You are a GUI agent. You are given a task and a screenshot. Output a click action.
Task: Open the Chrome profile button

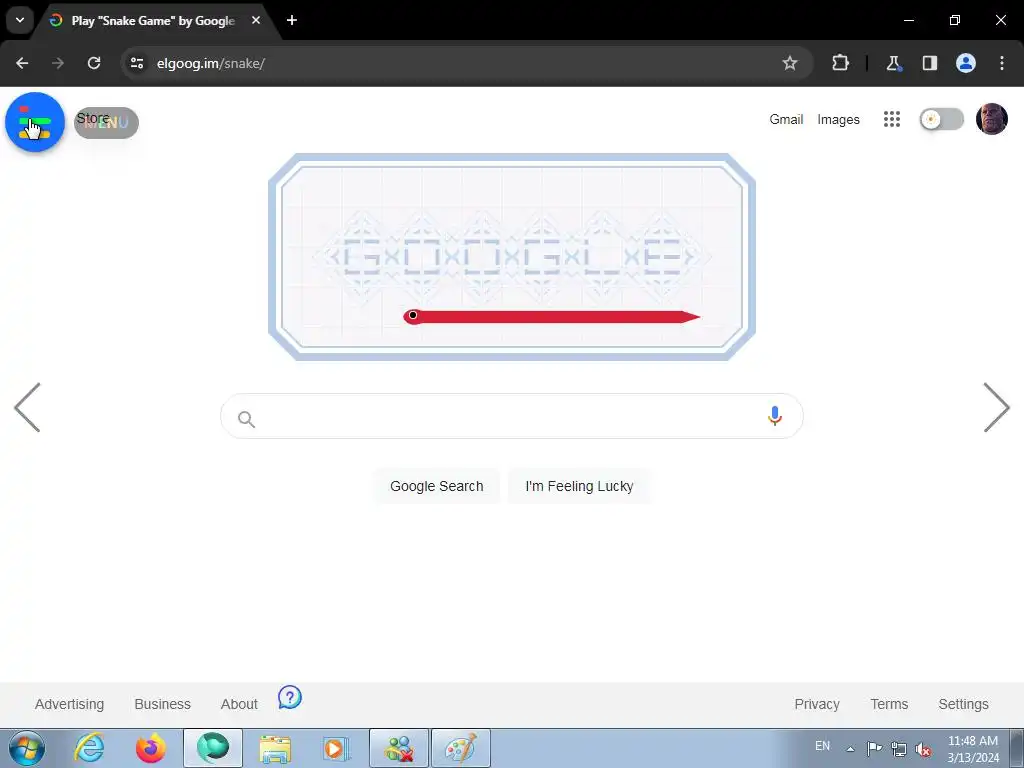(966, 63)
